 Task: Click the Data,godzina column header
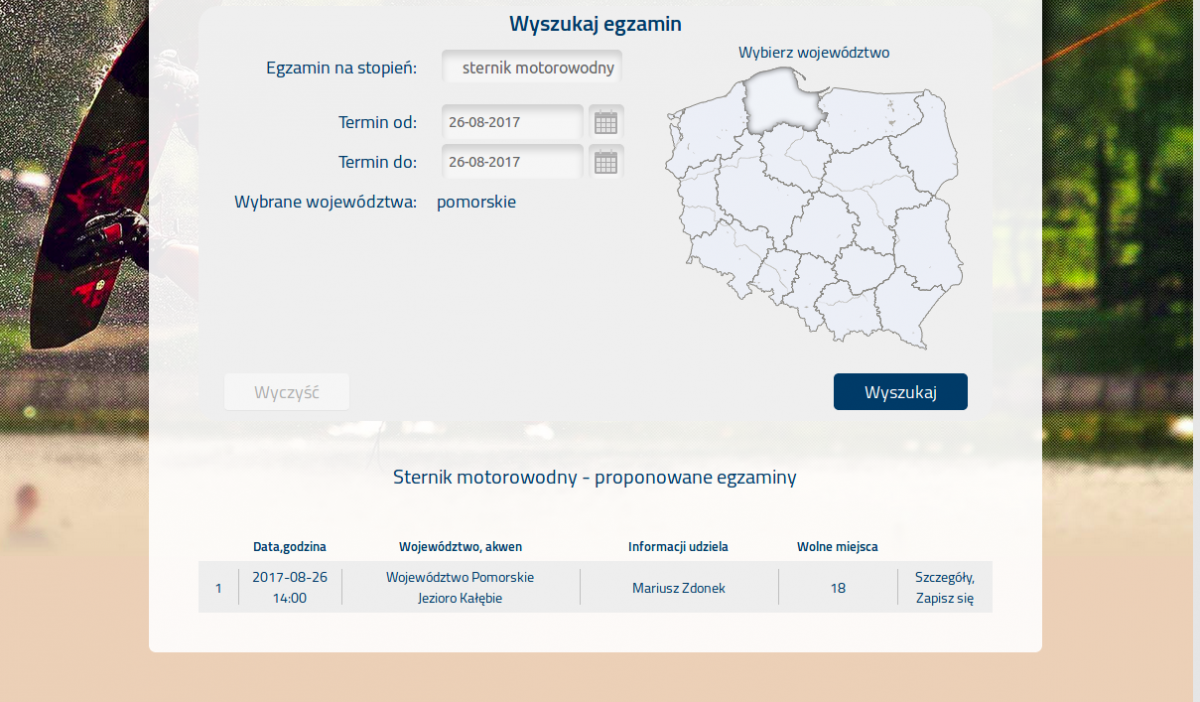click(x=290, y=547)
